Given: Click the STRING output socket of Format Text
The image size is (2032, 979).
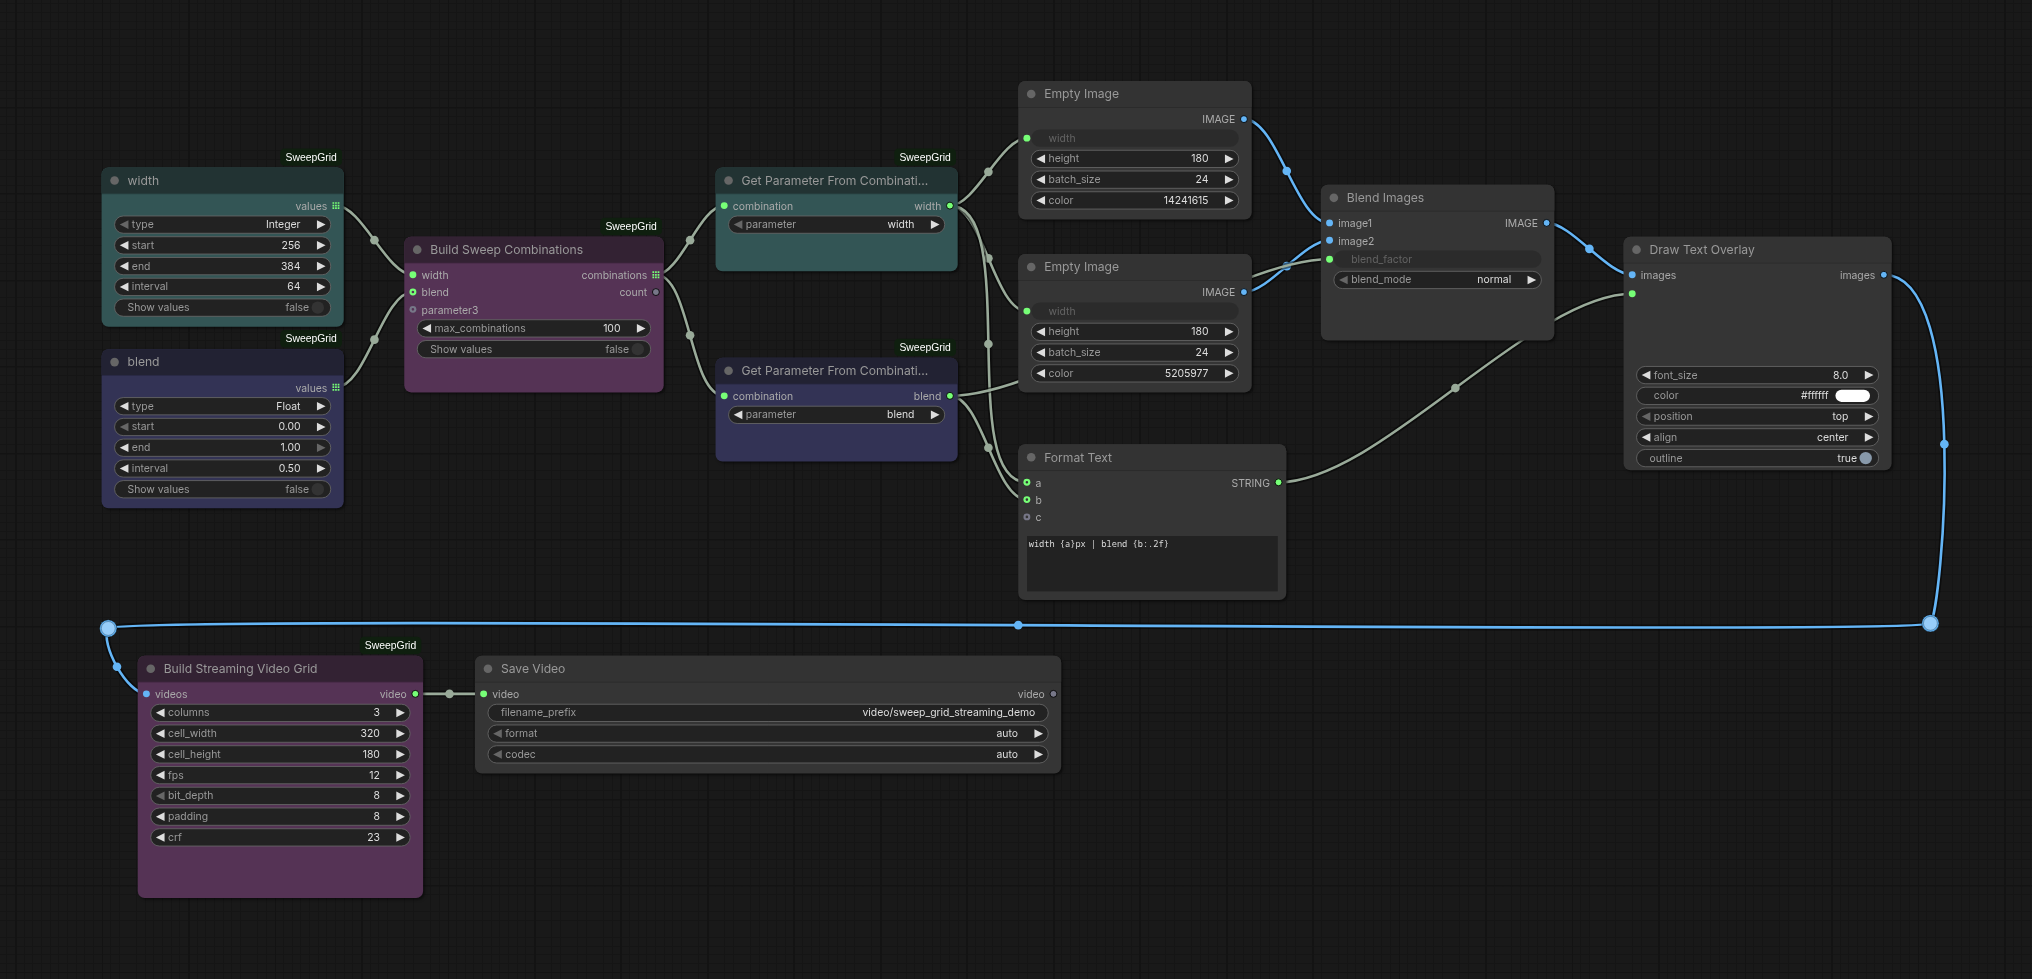Looking at the screenshot, I should 1278,483.
